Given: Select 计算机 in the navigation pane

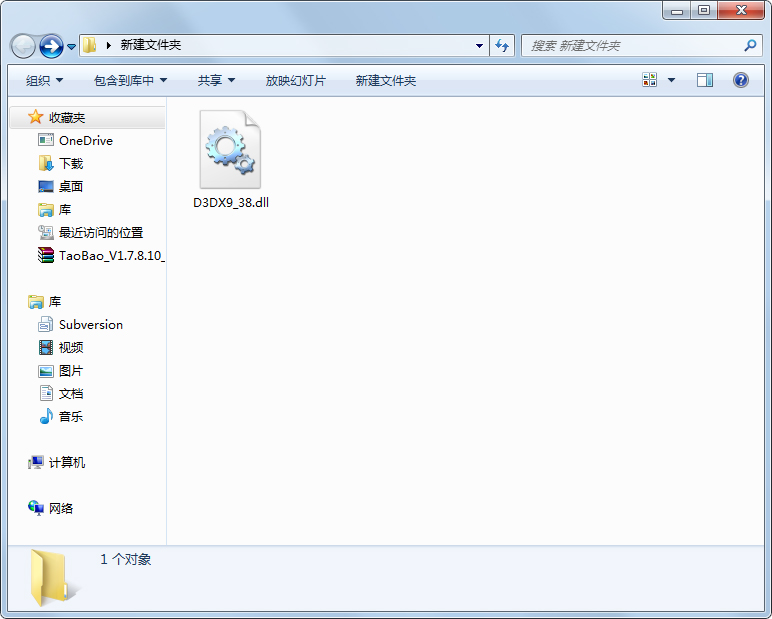Looking at the screenshot, I should click(67, 463).
